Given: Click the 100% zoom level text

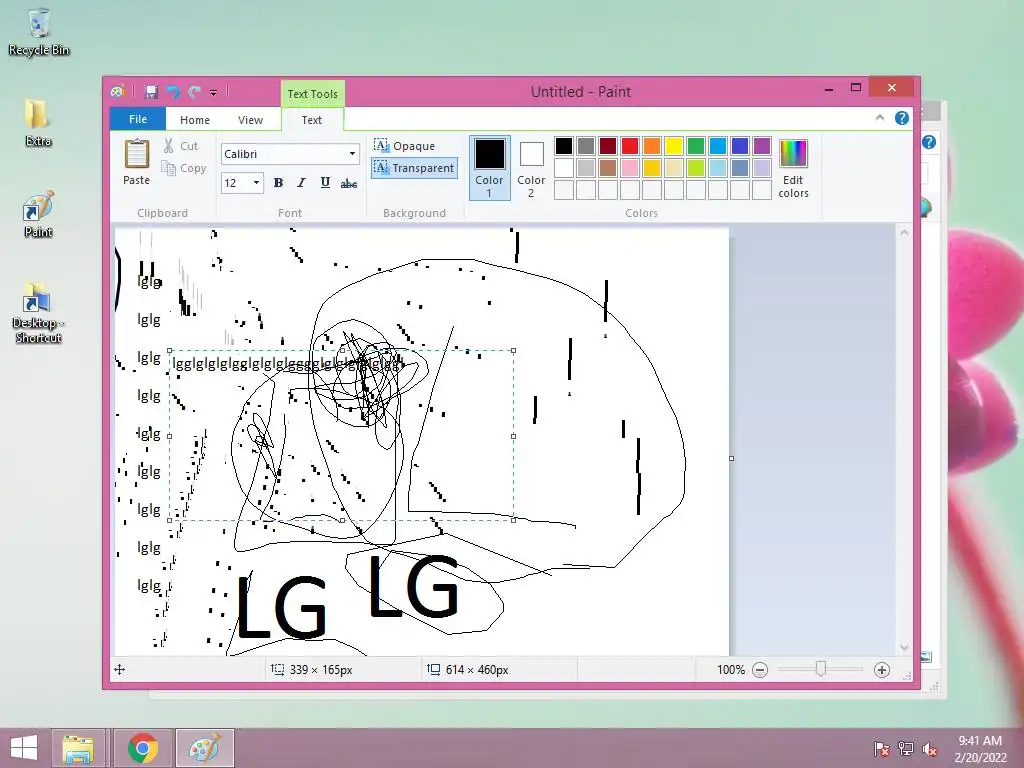Looking at the screenshot, I should [731, 670].
